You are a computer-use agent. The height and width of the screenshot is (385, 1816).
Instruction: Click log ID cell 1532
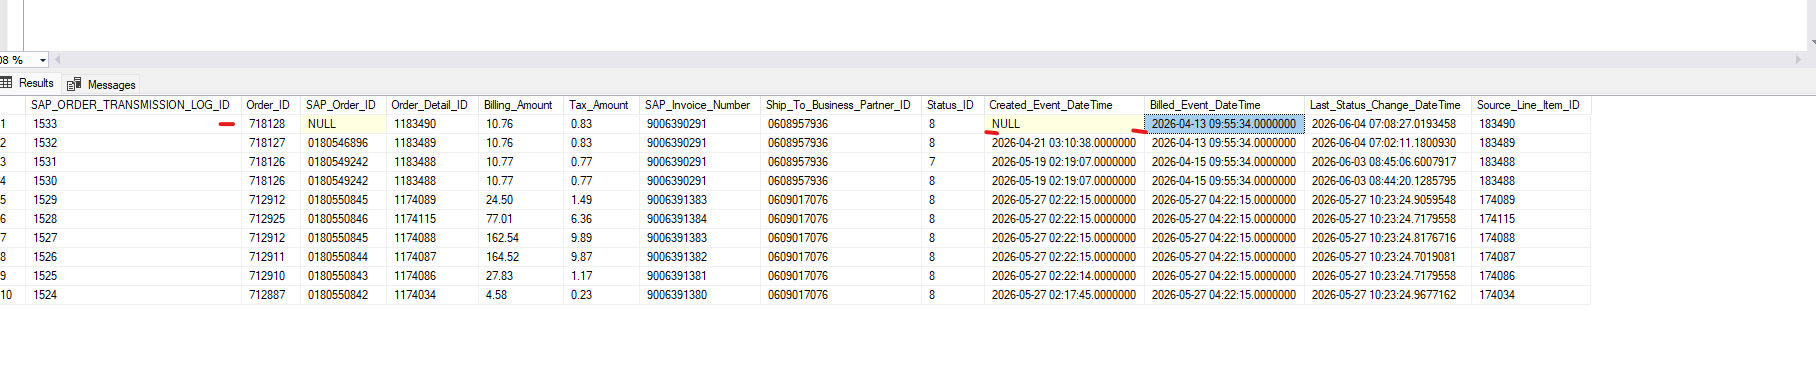132,143
